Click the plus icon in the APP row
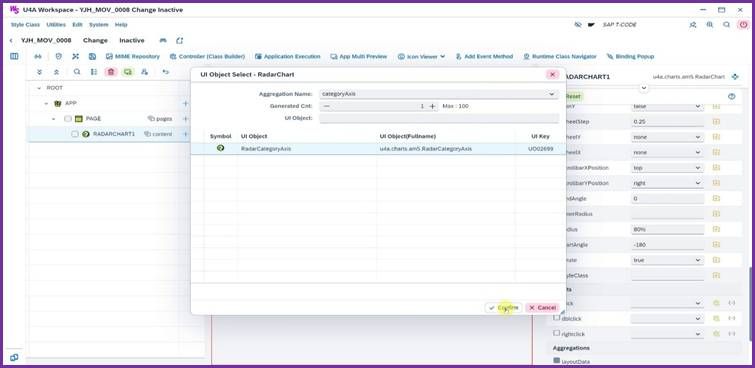Image resolution: width=755 pixels, height=368 pixels. pyautogui.click(x=185, y=103)
